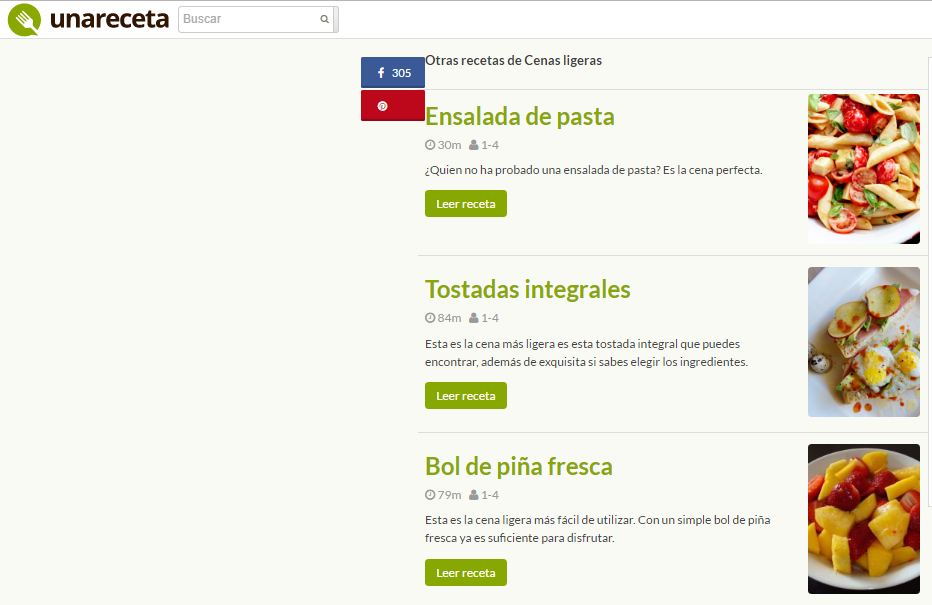Click the page's vertical scrollbar

928,300
